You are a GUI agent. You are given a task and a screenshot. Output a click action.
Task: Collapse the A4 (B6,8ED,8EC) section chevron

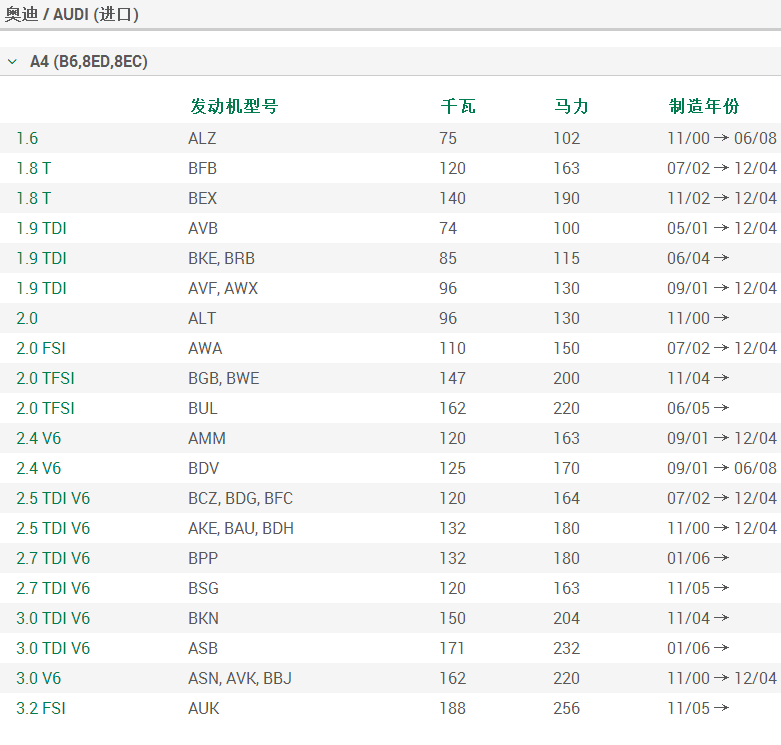tap(12, 62)
